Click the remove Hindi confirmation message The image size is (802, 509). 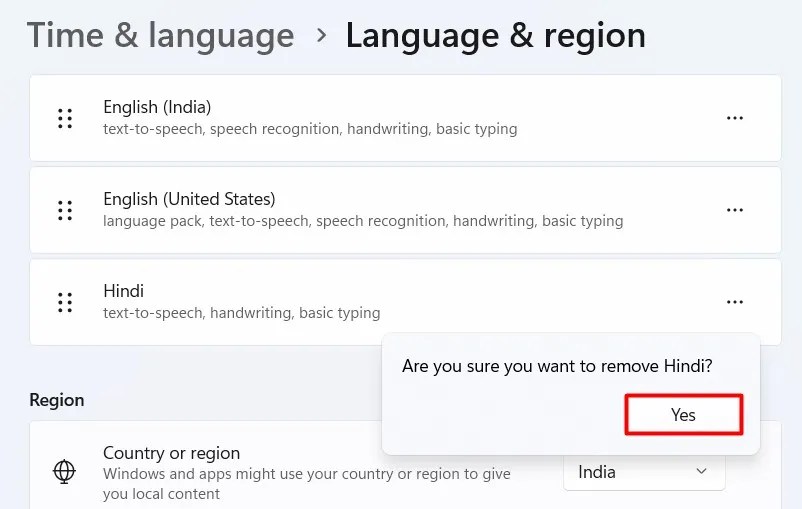point(557,366)
